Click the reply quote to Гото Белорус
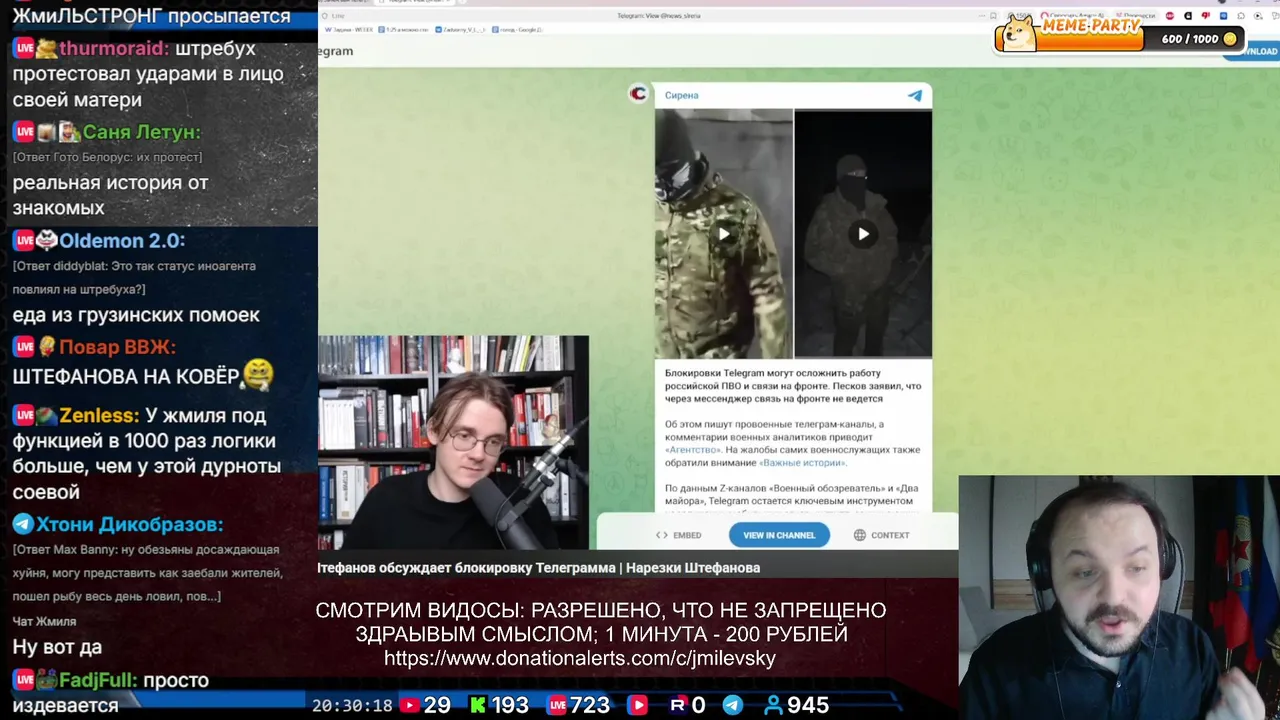1280x720 pixels. [x=107, y=157]
